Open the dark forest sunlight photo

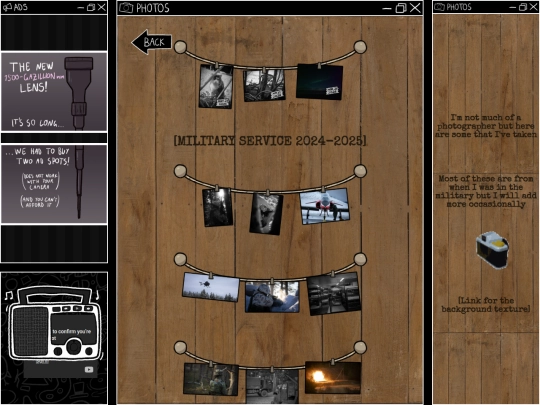[x=217, y=207]
